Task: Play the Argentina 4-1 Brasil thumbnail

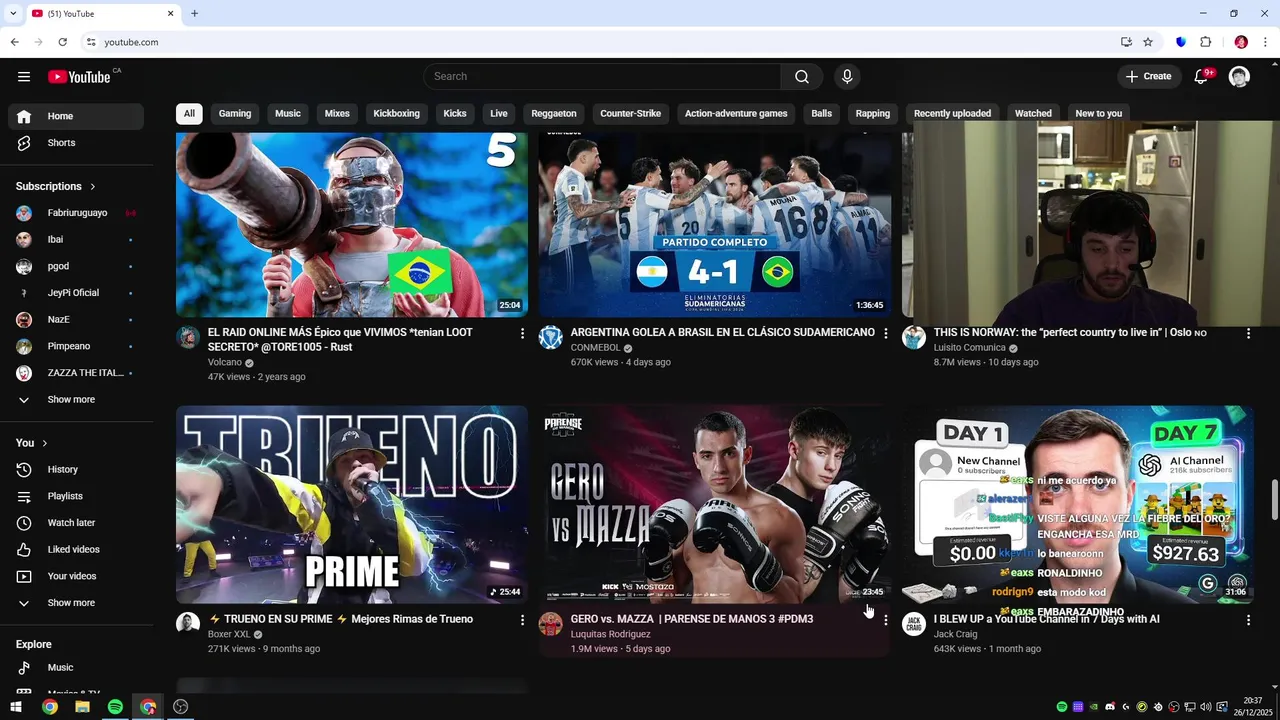Action: 714,225
